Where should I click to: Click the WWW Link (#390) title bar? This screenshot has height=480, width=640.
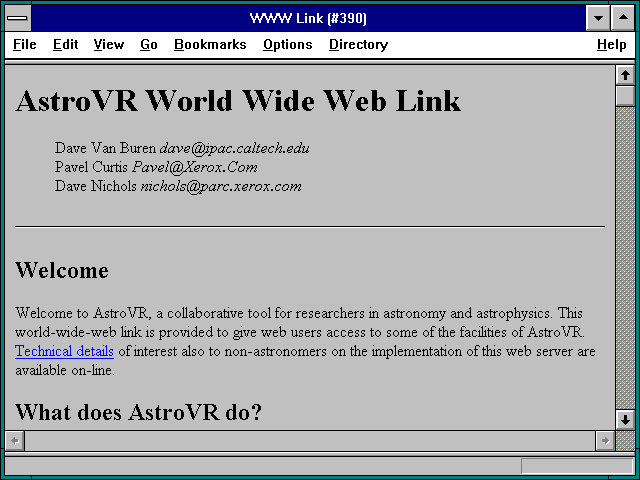click(308, 18)
